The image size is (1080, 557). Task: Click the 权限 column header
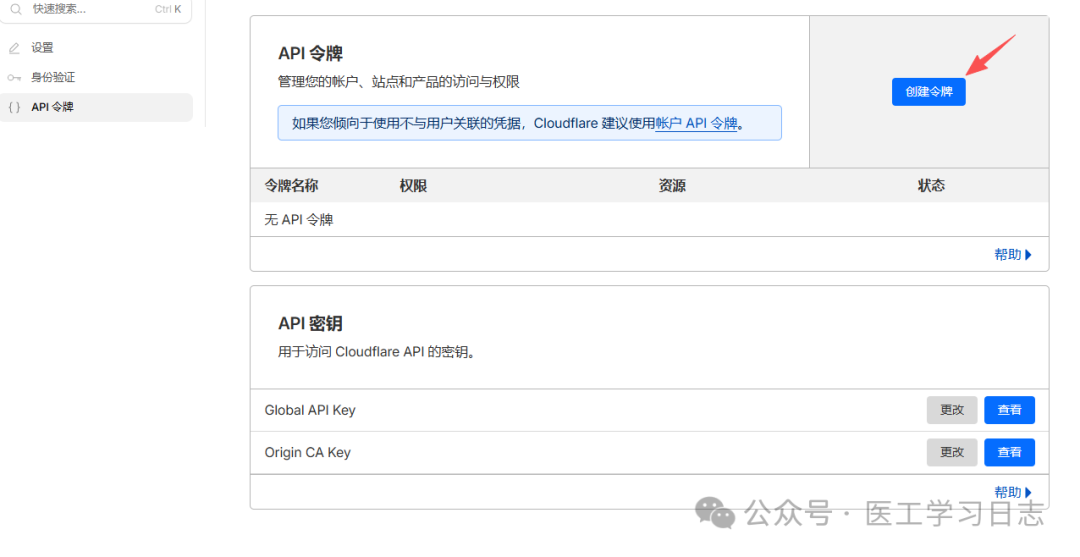pyautogui.click(x=413, y=186)
